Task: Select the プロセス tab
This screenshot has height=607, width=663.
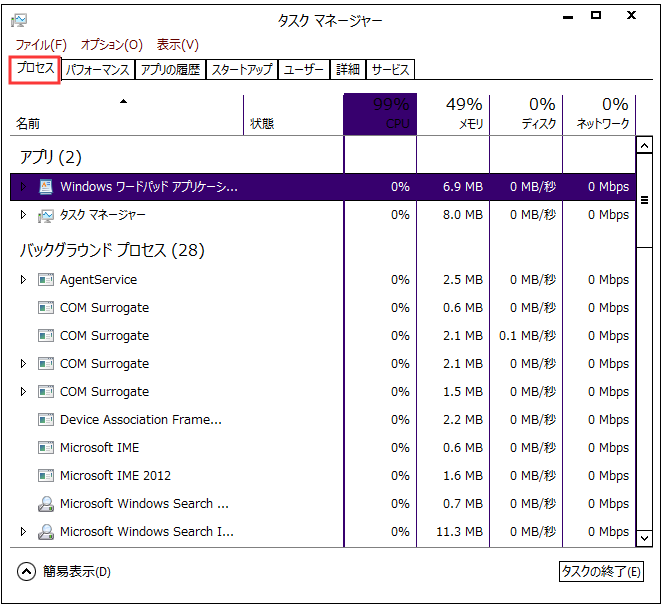Action: coord(35,69)
